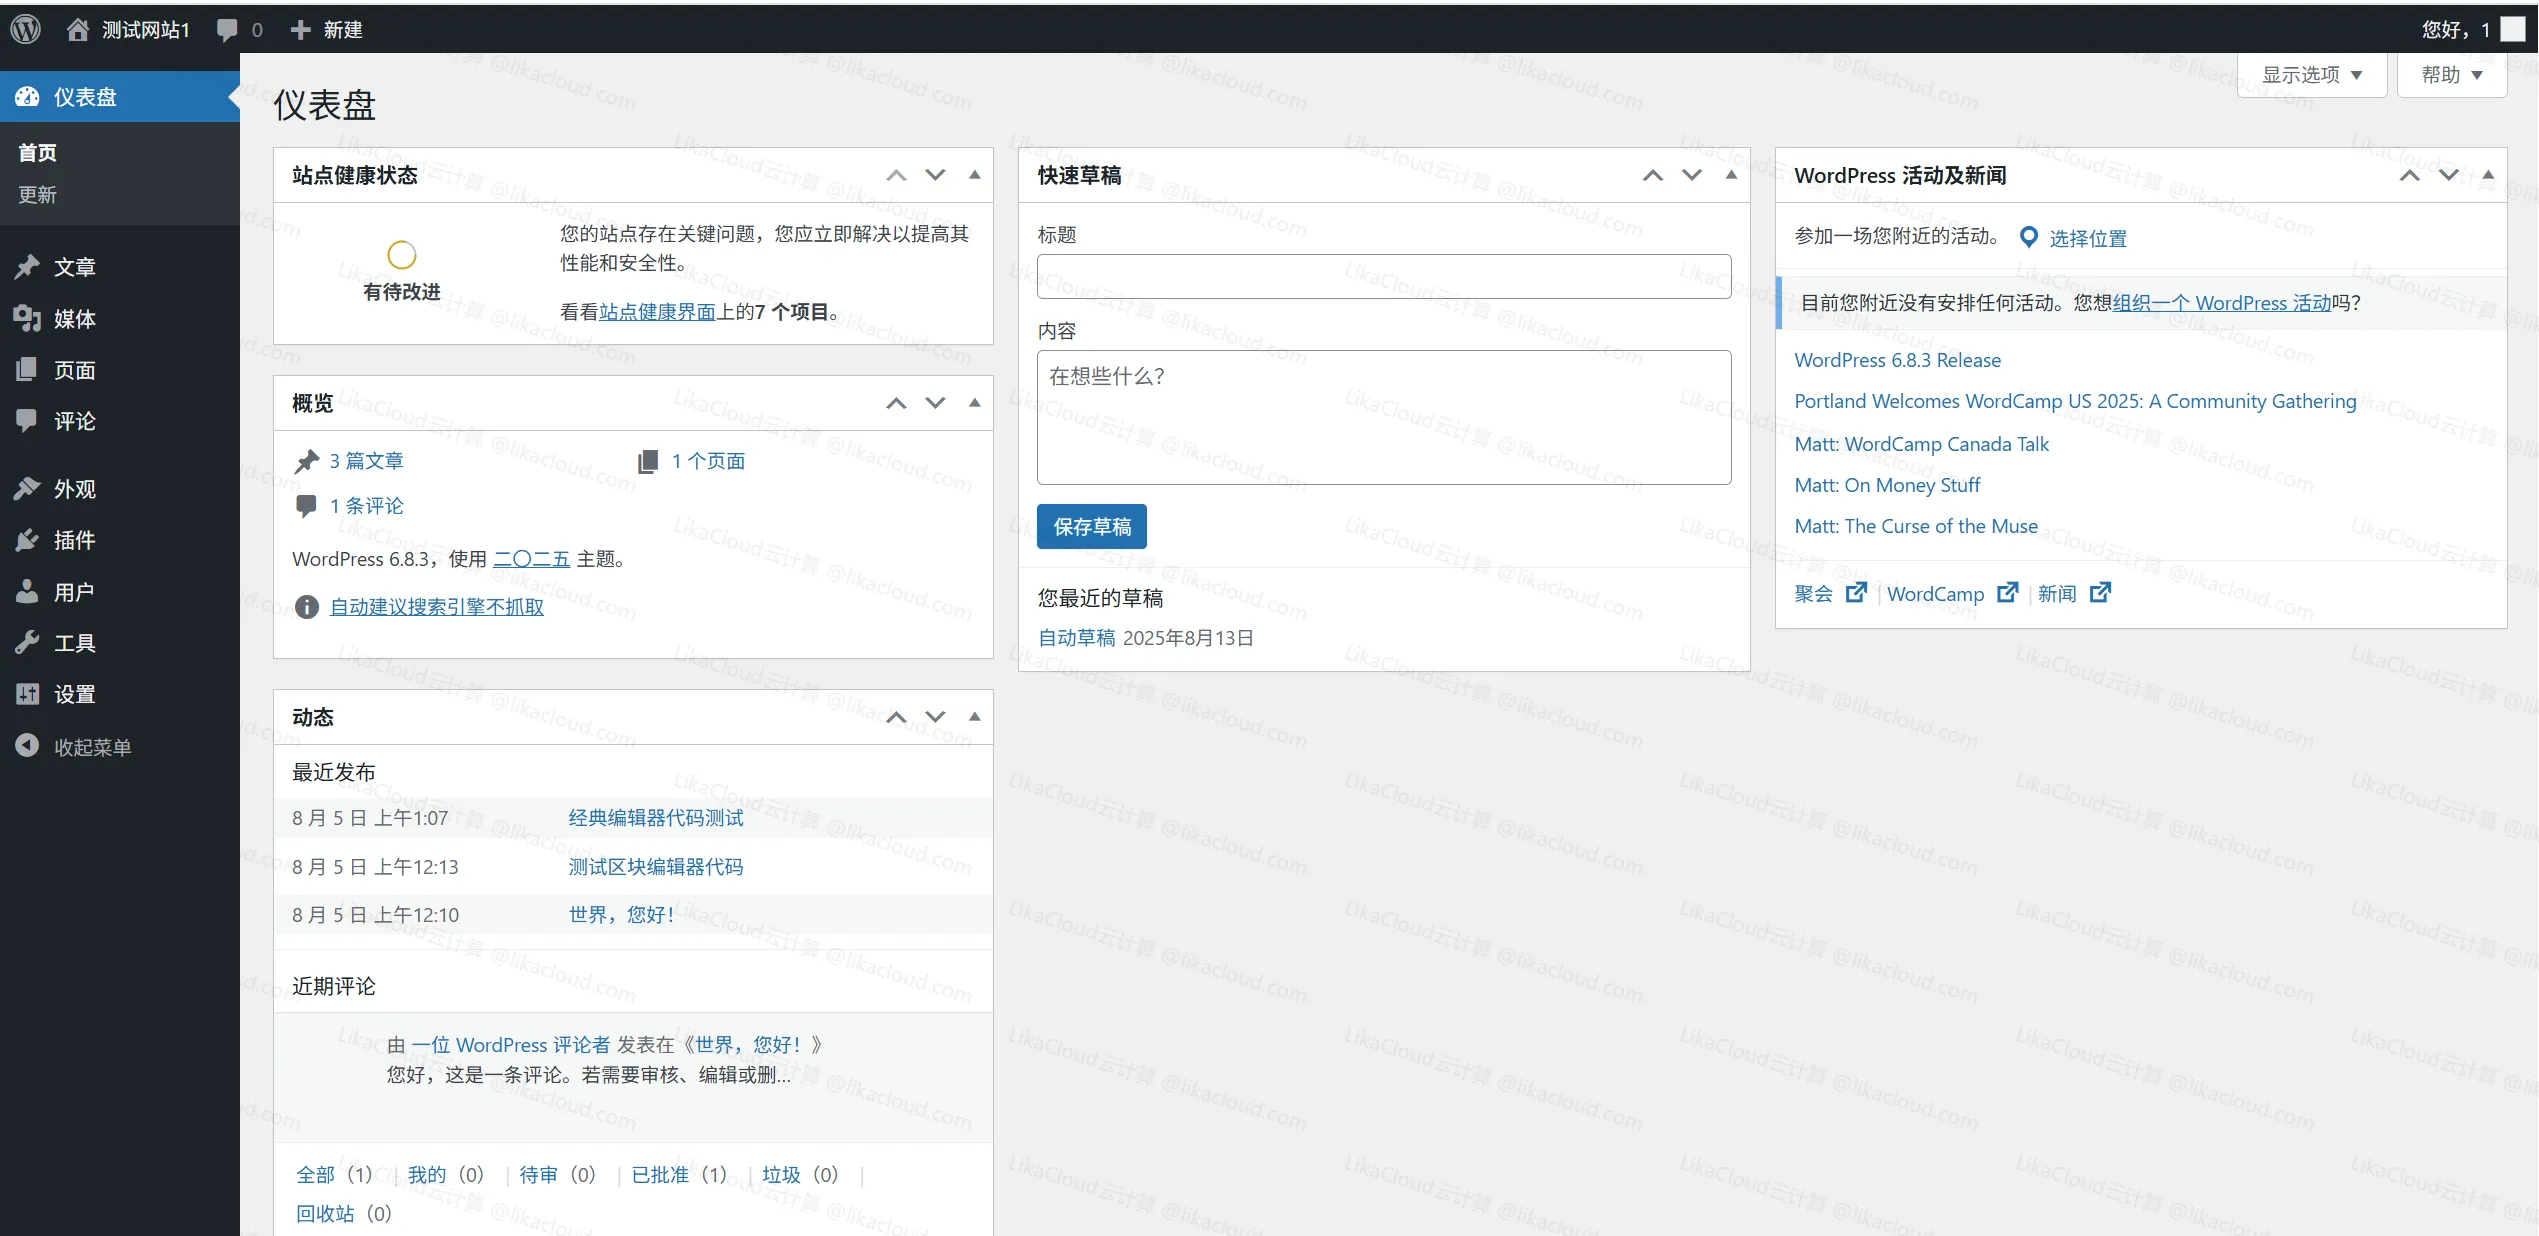Select the 插件 (Plugins) sidebar icon
This screenshot has height=1236, width=2539.
pos(28,540)
